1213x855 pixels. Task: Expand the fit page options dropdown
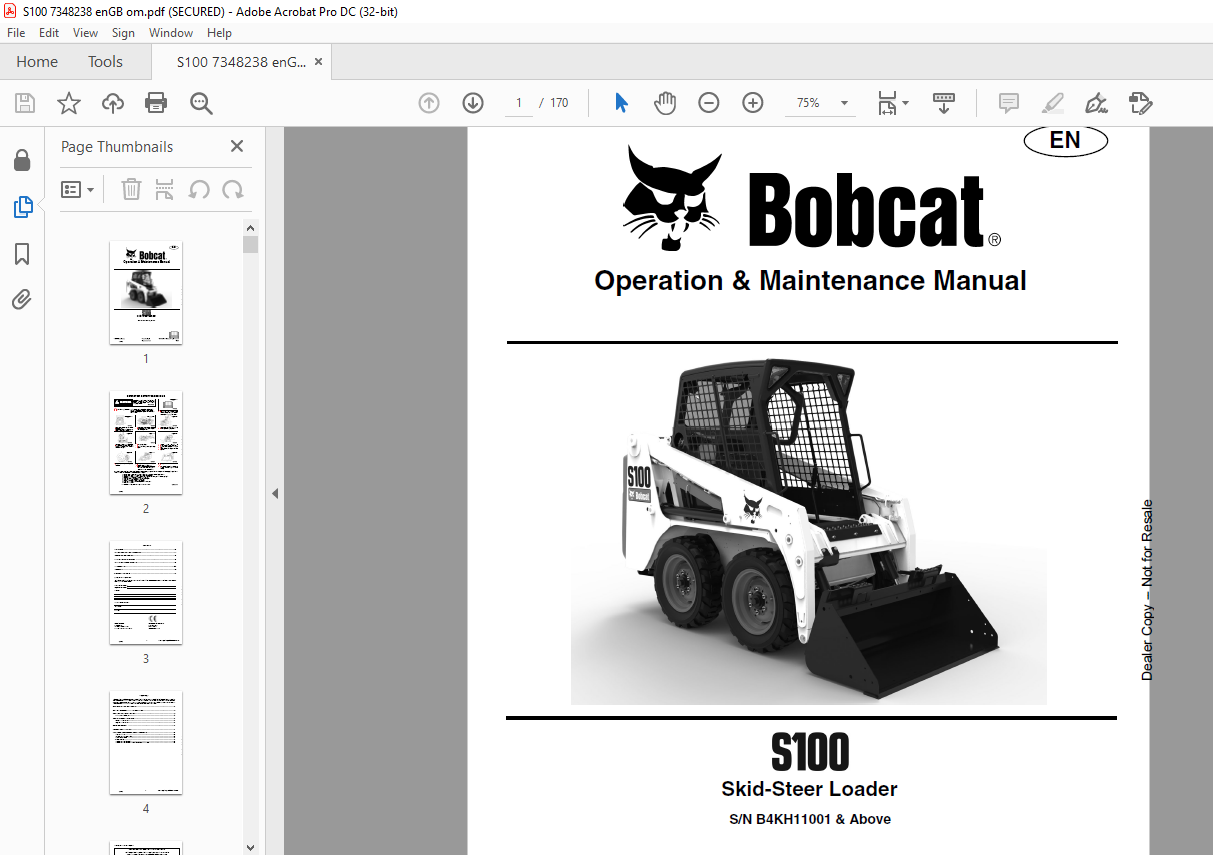pos(894,103)
